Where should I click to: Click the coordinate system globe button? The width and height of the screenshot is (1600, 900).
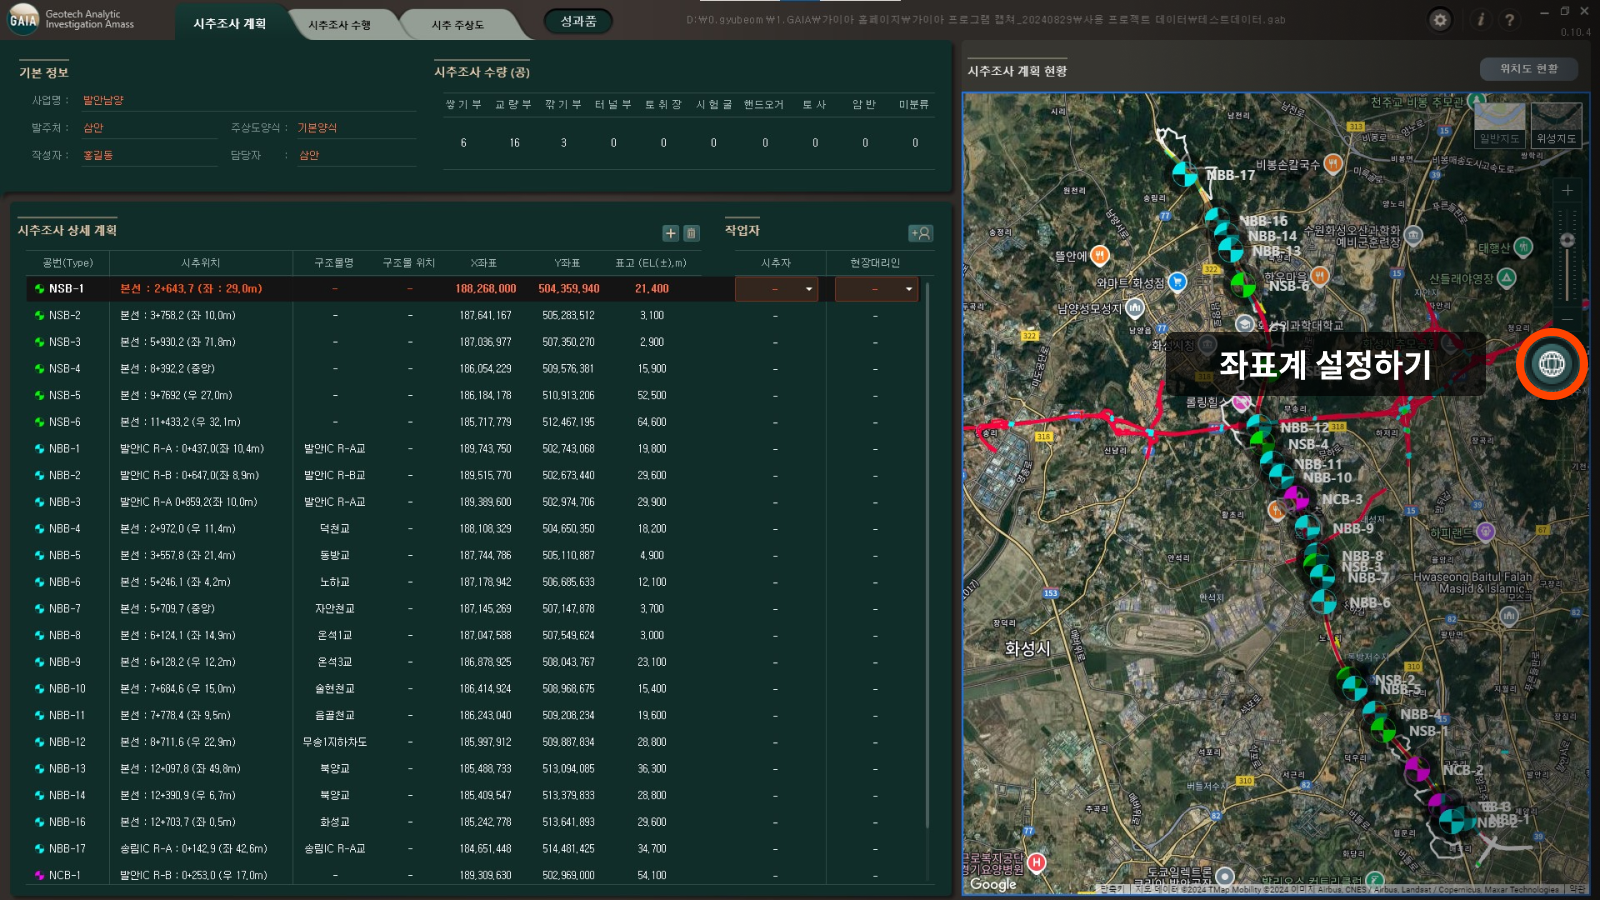pyautogui.click(x=1551, y=364)
